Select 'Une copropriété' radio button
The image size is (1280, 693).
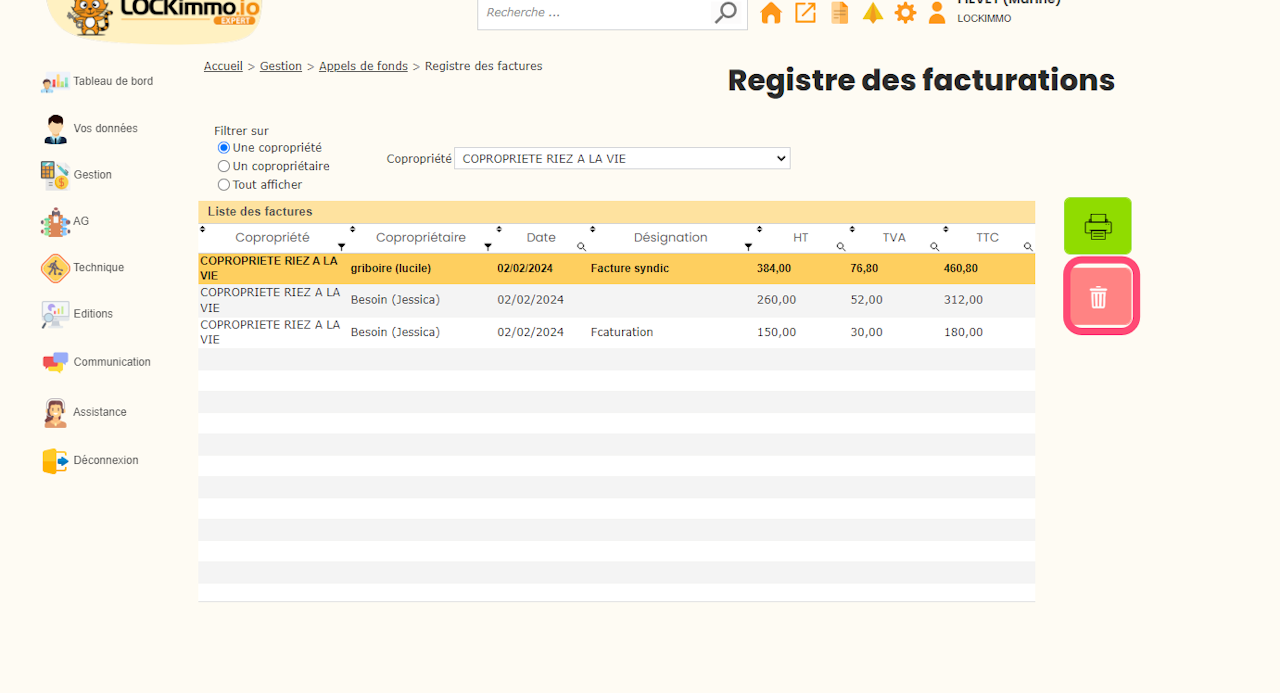click(224, 148)
